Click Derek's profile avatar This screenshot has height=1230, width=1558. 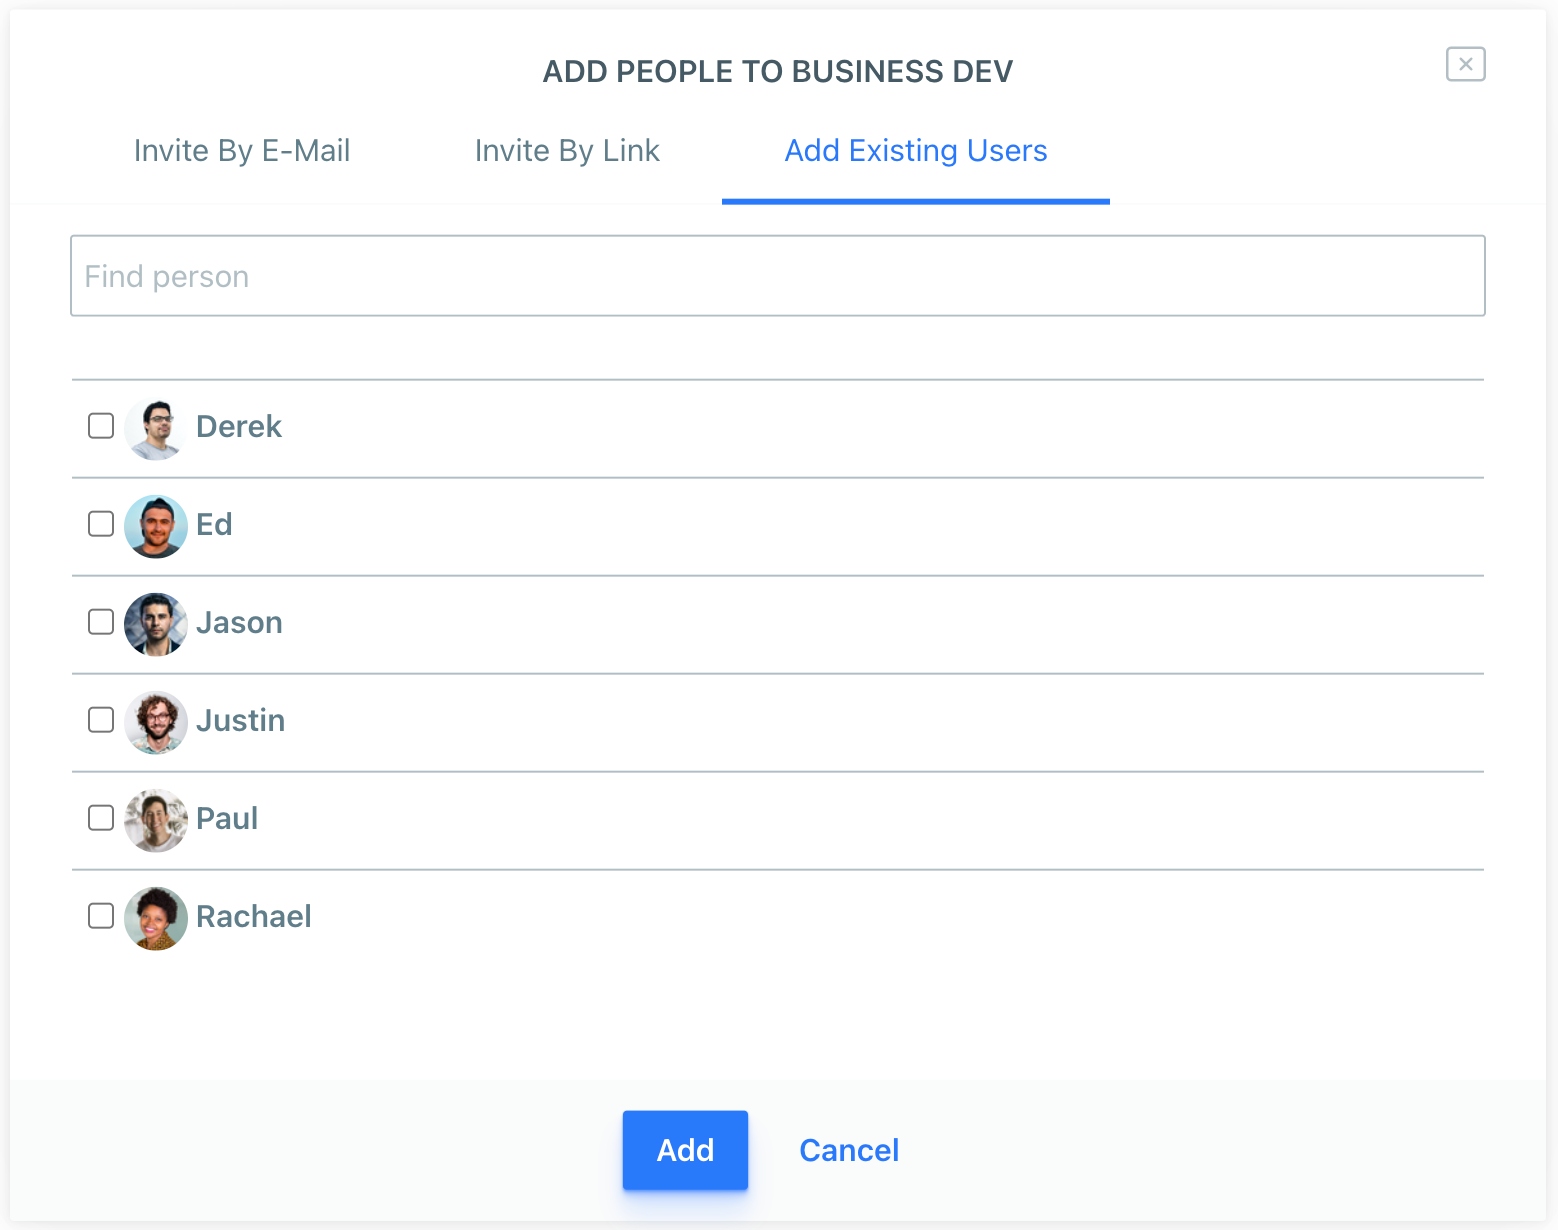(x=155, y=428)
